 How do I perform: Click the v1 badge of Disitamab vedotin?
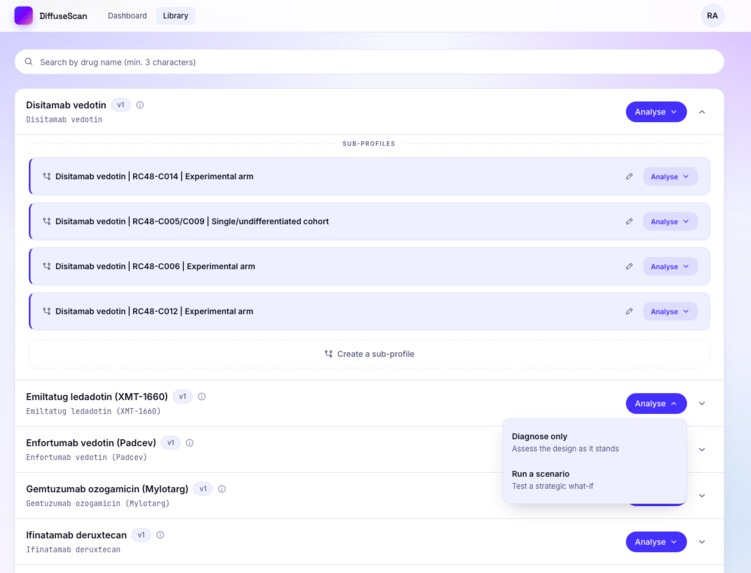121,105
